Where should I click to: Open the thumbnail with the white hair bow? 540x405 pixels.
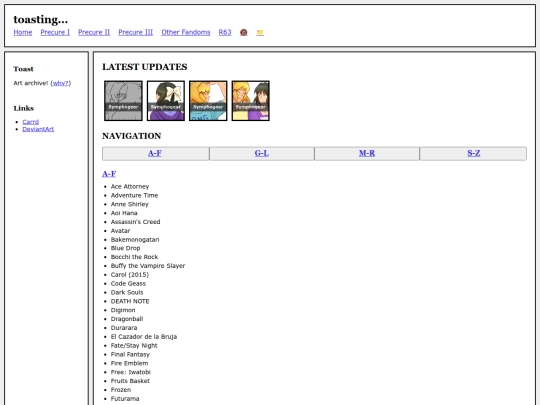tap(166, 101)
